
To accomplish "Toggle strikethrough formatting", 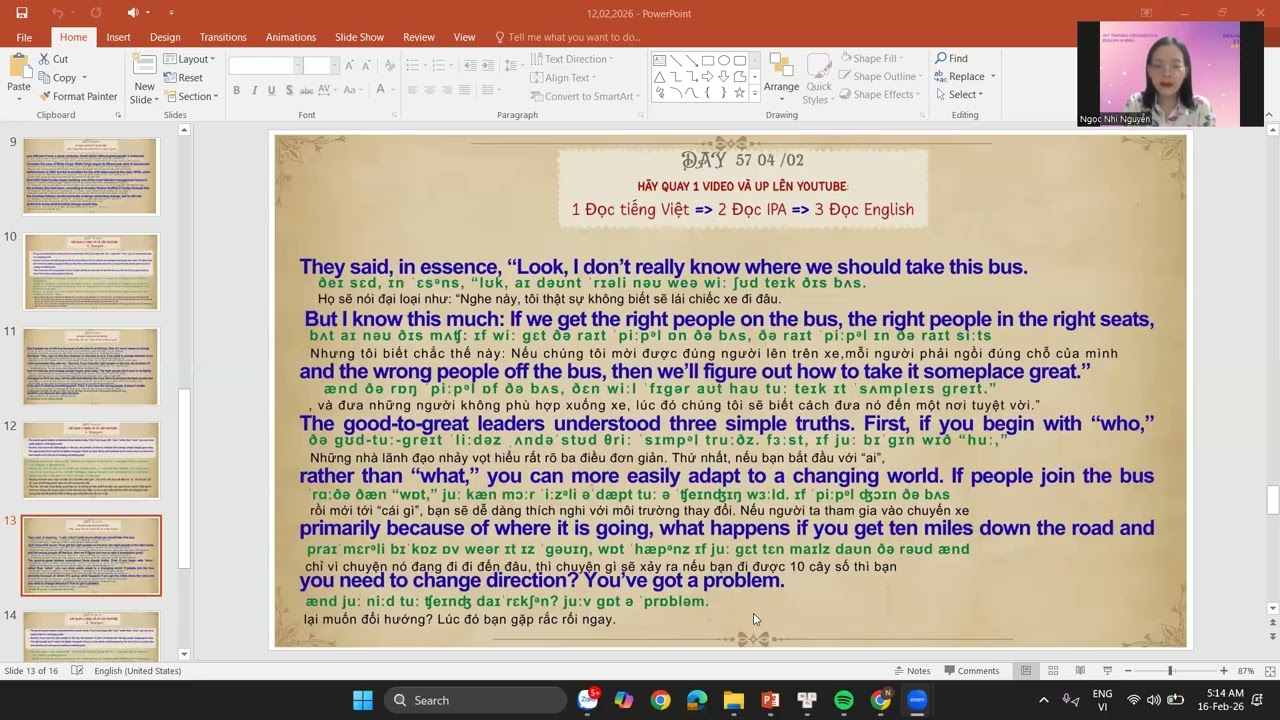I will 308,90.
